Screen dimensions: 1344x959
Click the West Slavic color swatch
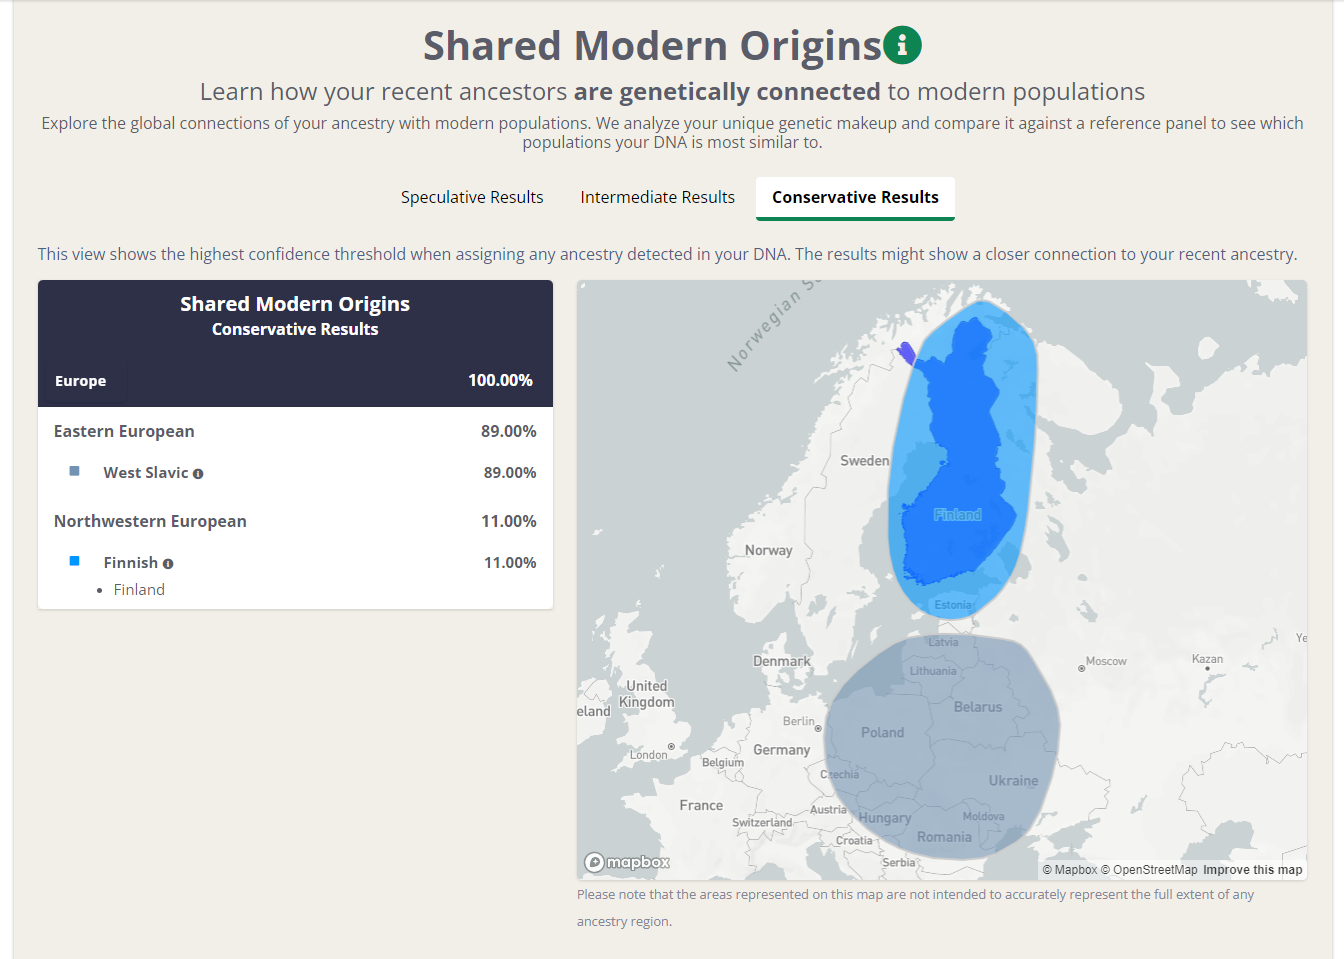(74, 471)
